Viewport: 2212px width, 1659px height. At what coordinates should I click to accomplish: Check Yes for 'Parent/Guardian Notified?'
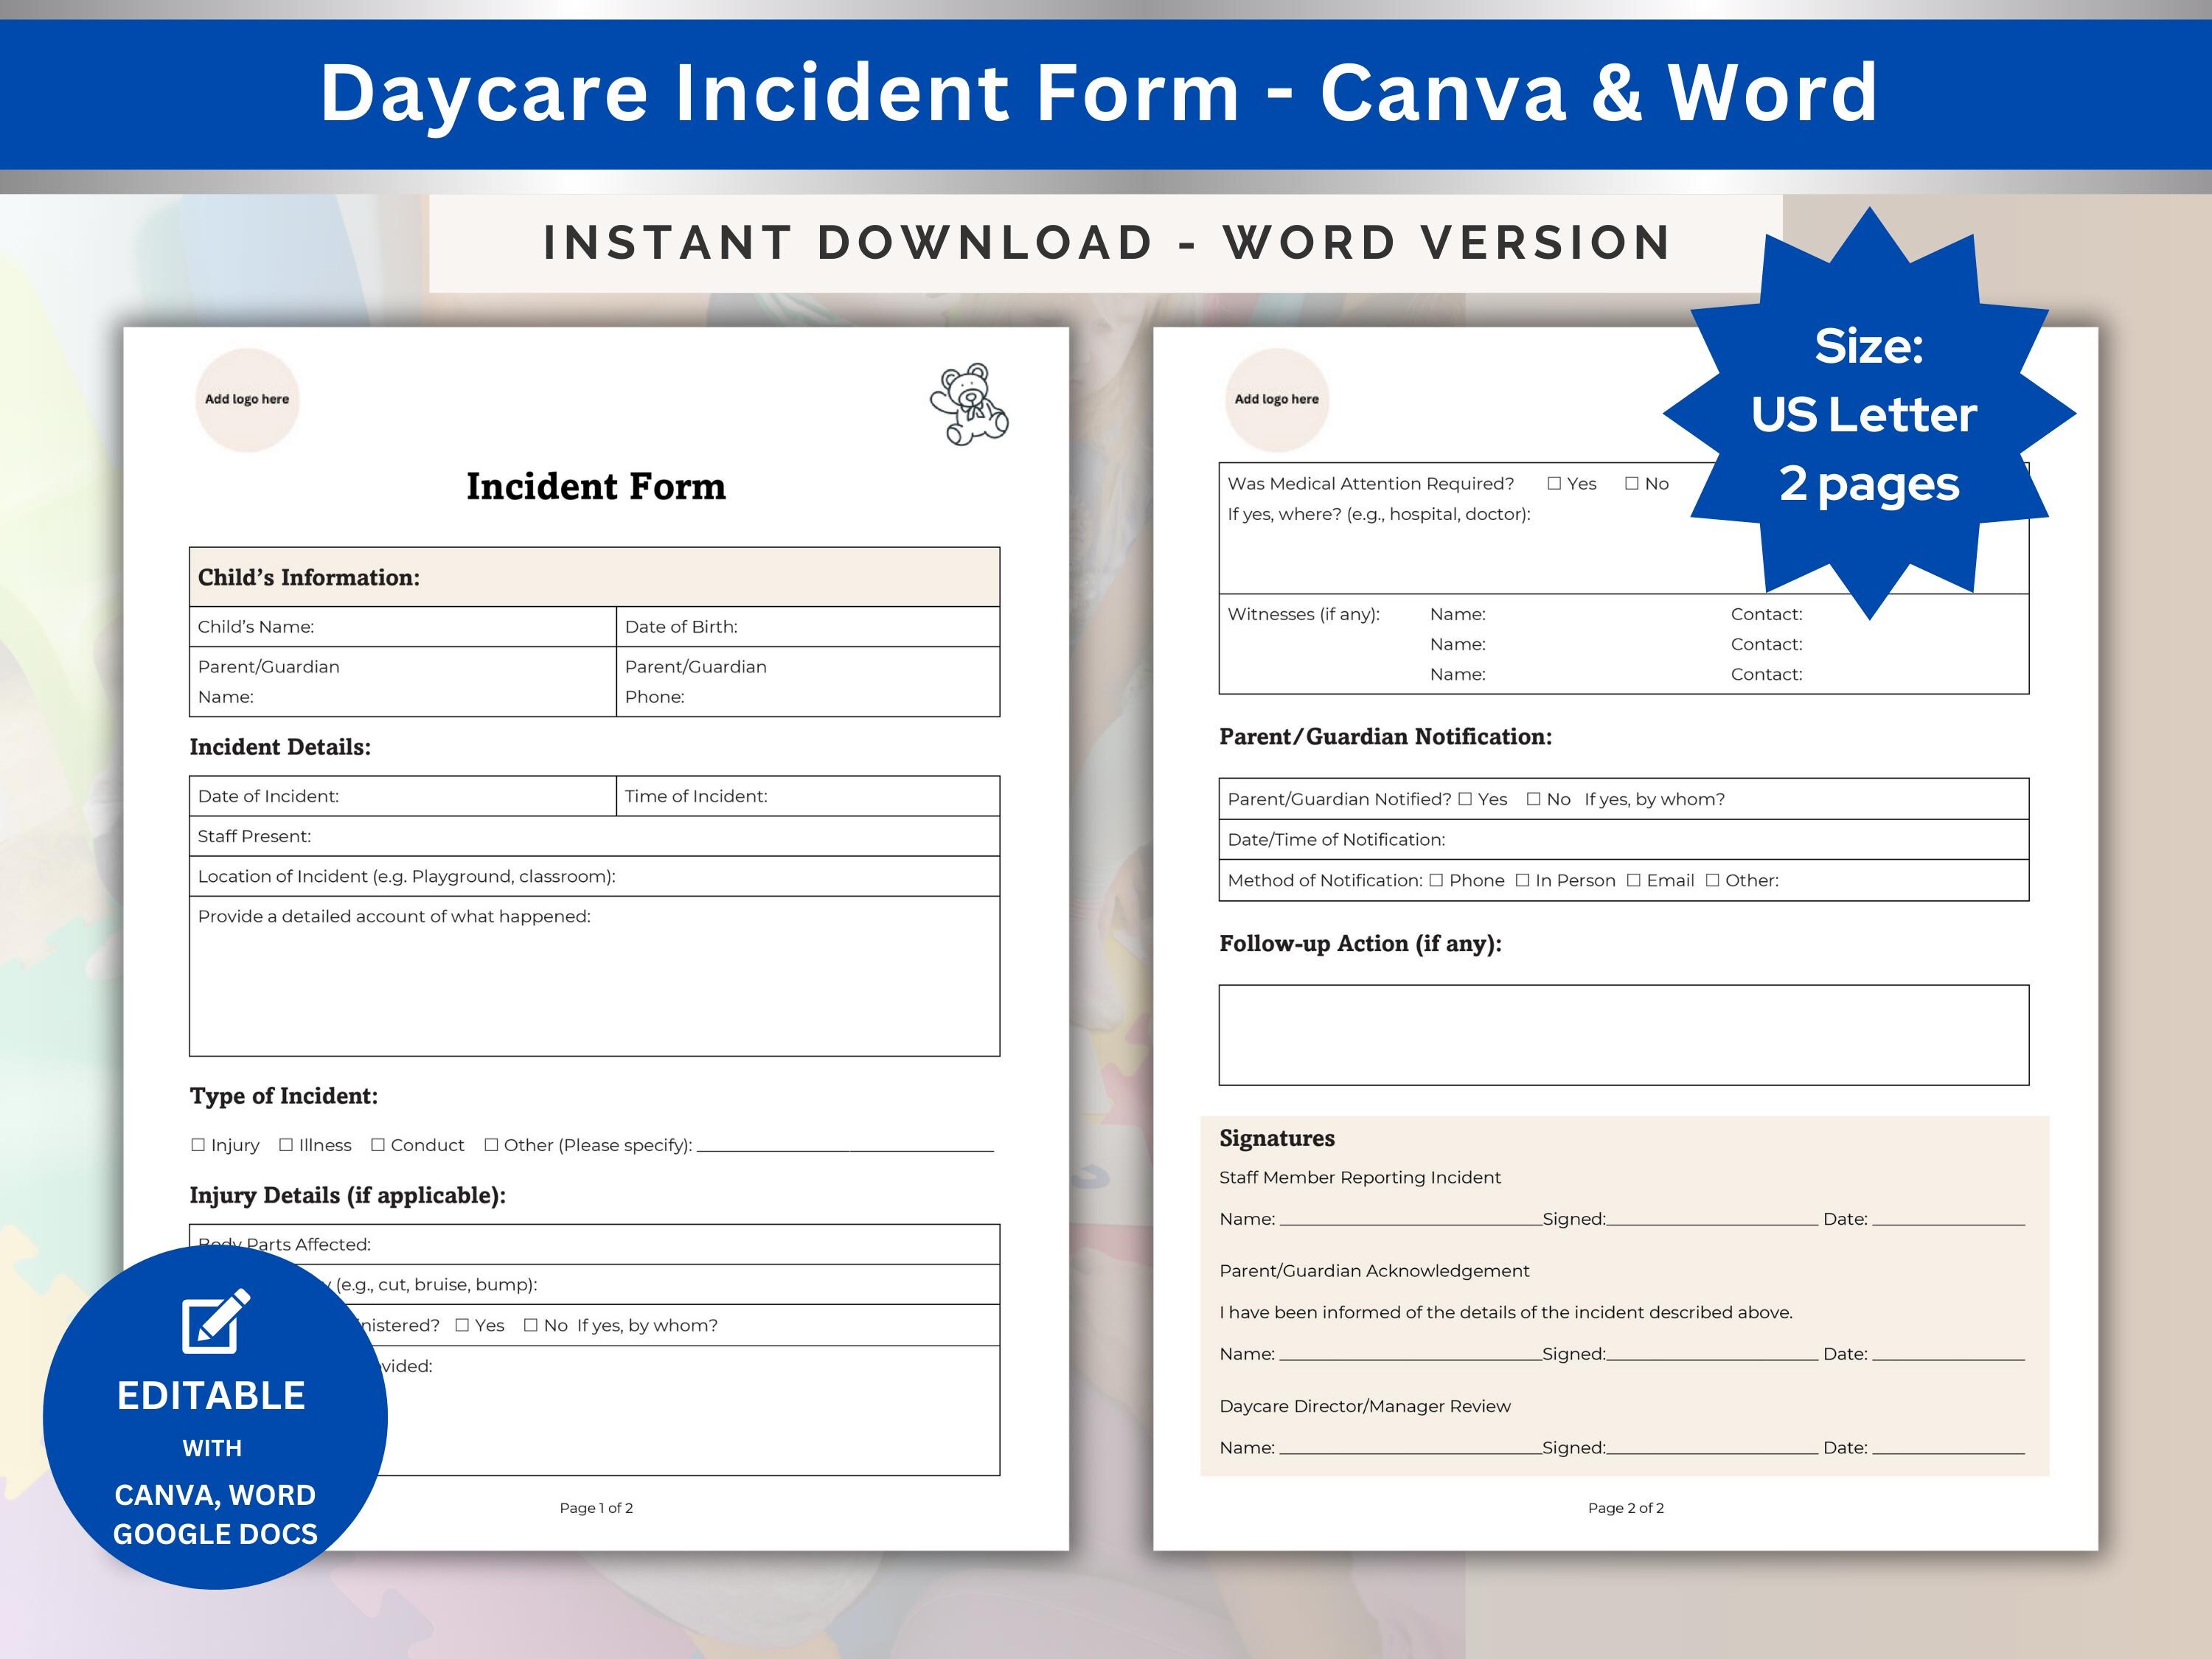pyautogui.click(x=1466, y=799)
